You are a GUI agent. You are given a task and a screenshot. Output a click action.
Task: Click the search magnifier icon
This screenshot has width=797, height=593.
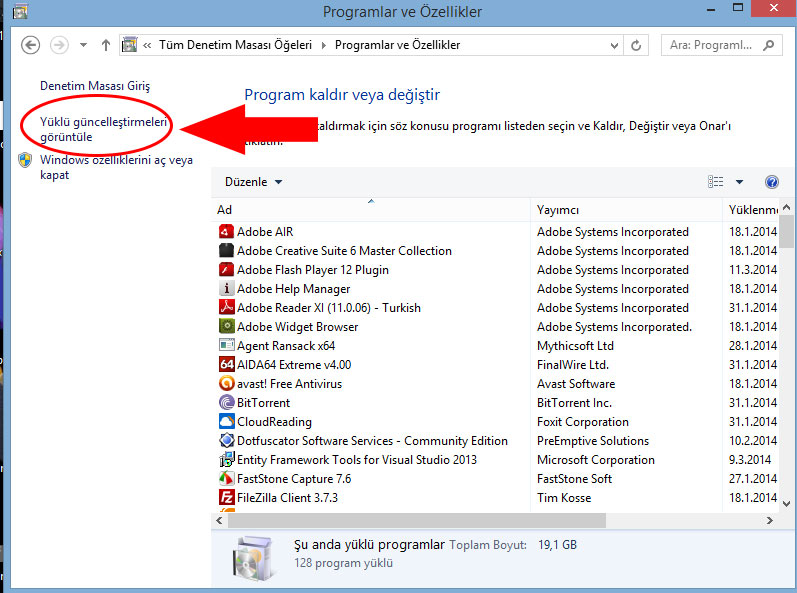(x=769, y=45)
